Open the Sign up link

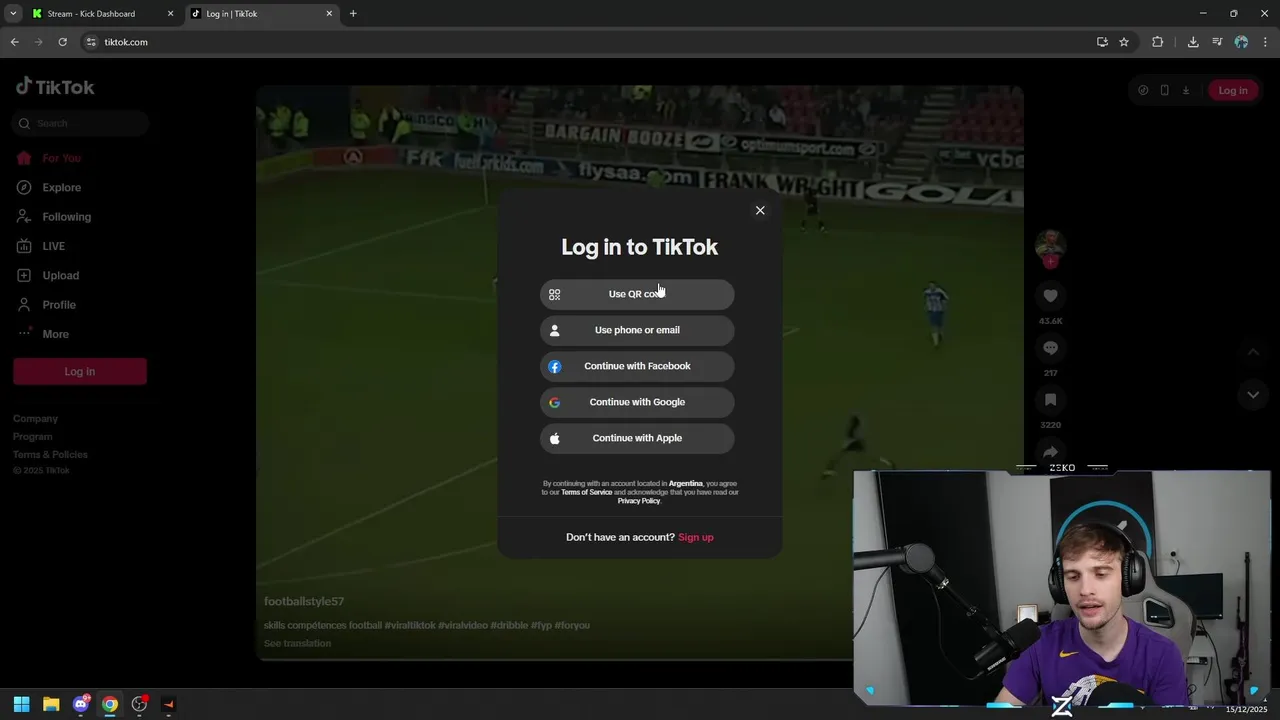coord(696,537)
